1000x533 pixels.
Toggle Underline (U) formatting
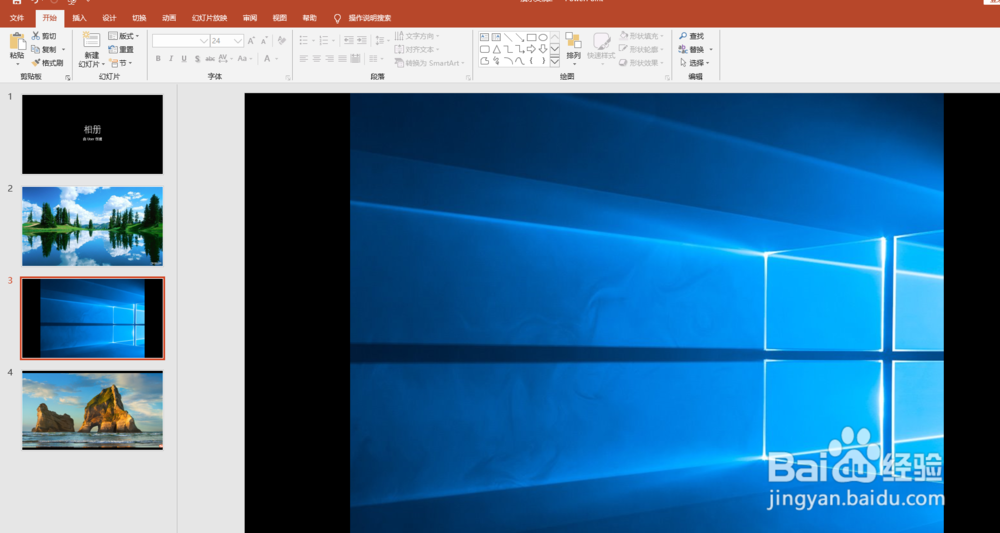184,59
